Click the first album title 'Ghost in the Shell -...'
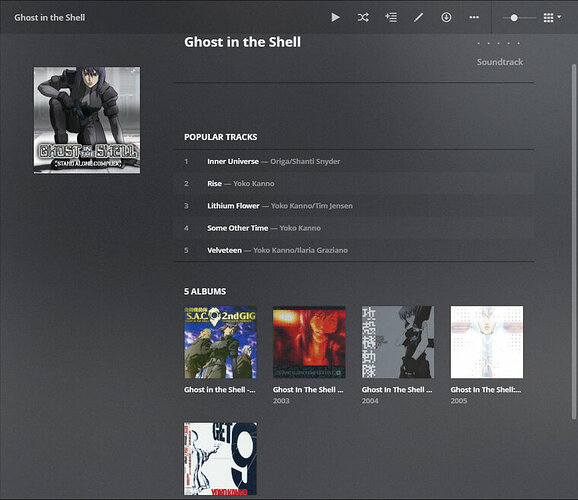This screenshot has height=500, width=578. 220,390
